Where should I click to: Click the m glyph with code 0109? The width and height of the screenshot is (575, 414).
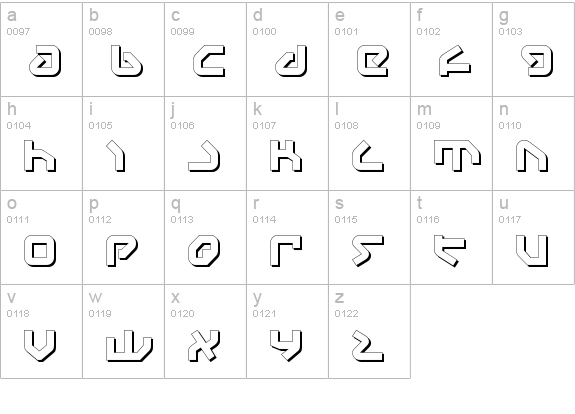[451, 143]
